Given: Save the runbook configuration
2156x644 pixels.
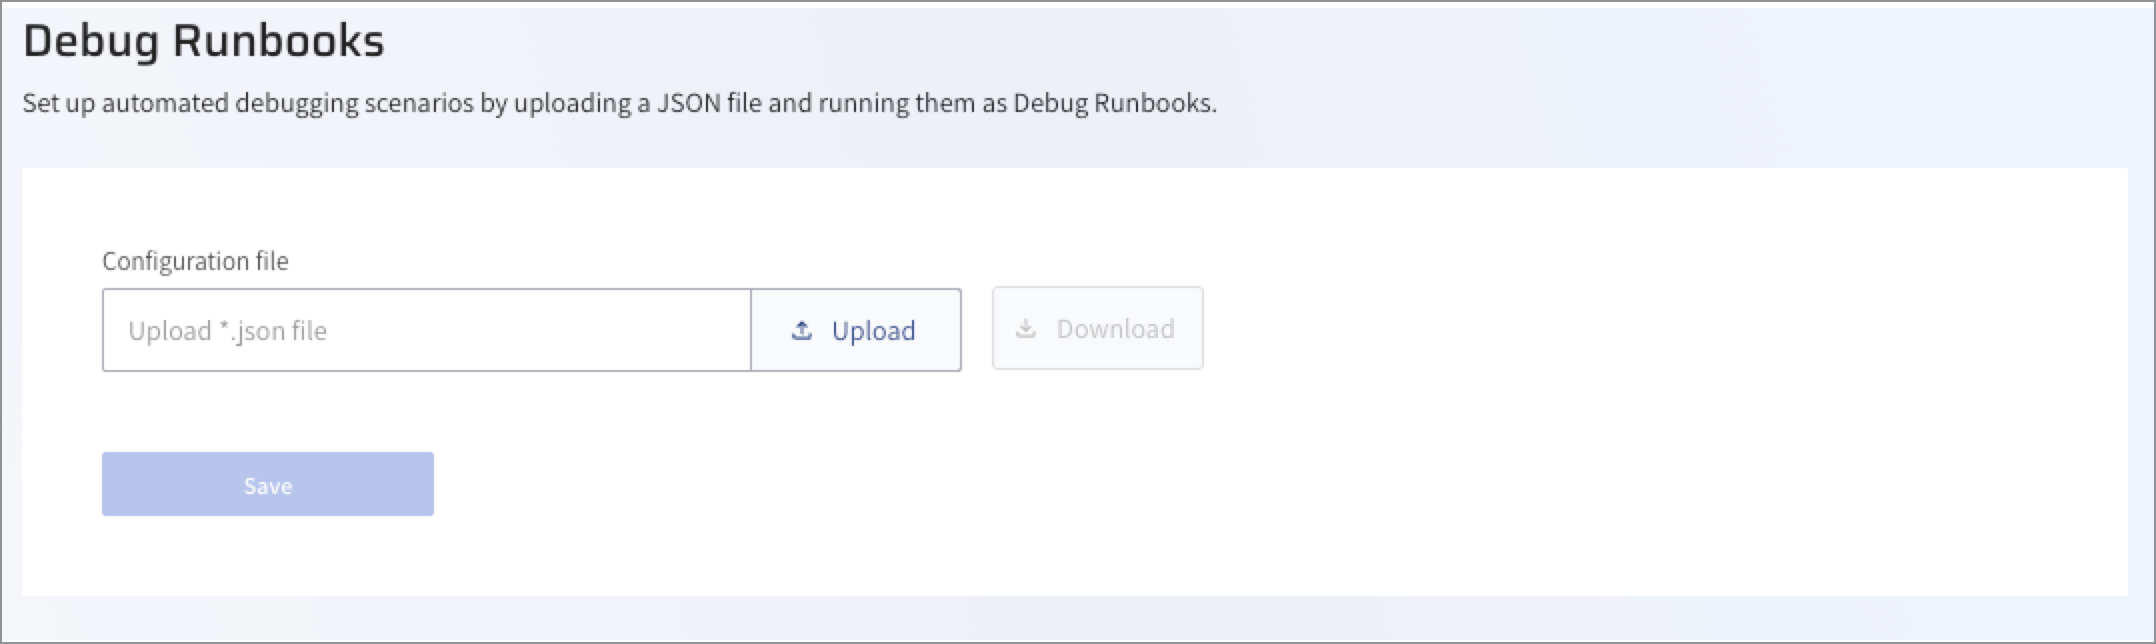Looking at the screenshot, I should [267, 485].
